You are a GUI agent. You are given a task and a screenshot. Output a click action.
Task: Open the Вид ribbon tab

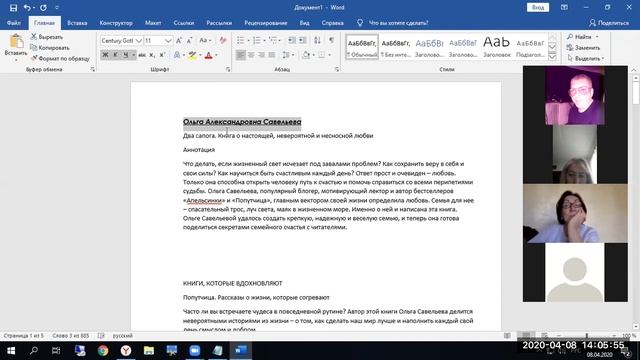(304, 23)
